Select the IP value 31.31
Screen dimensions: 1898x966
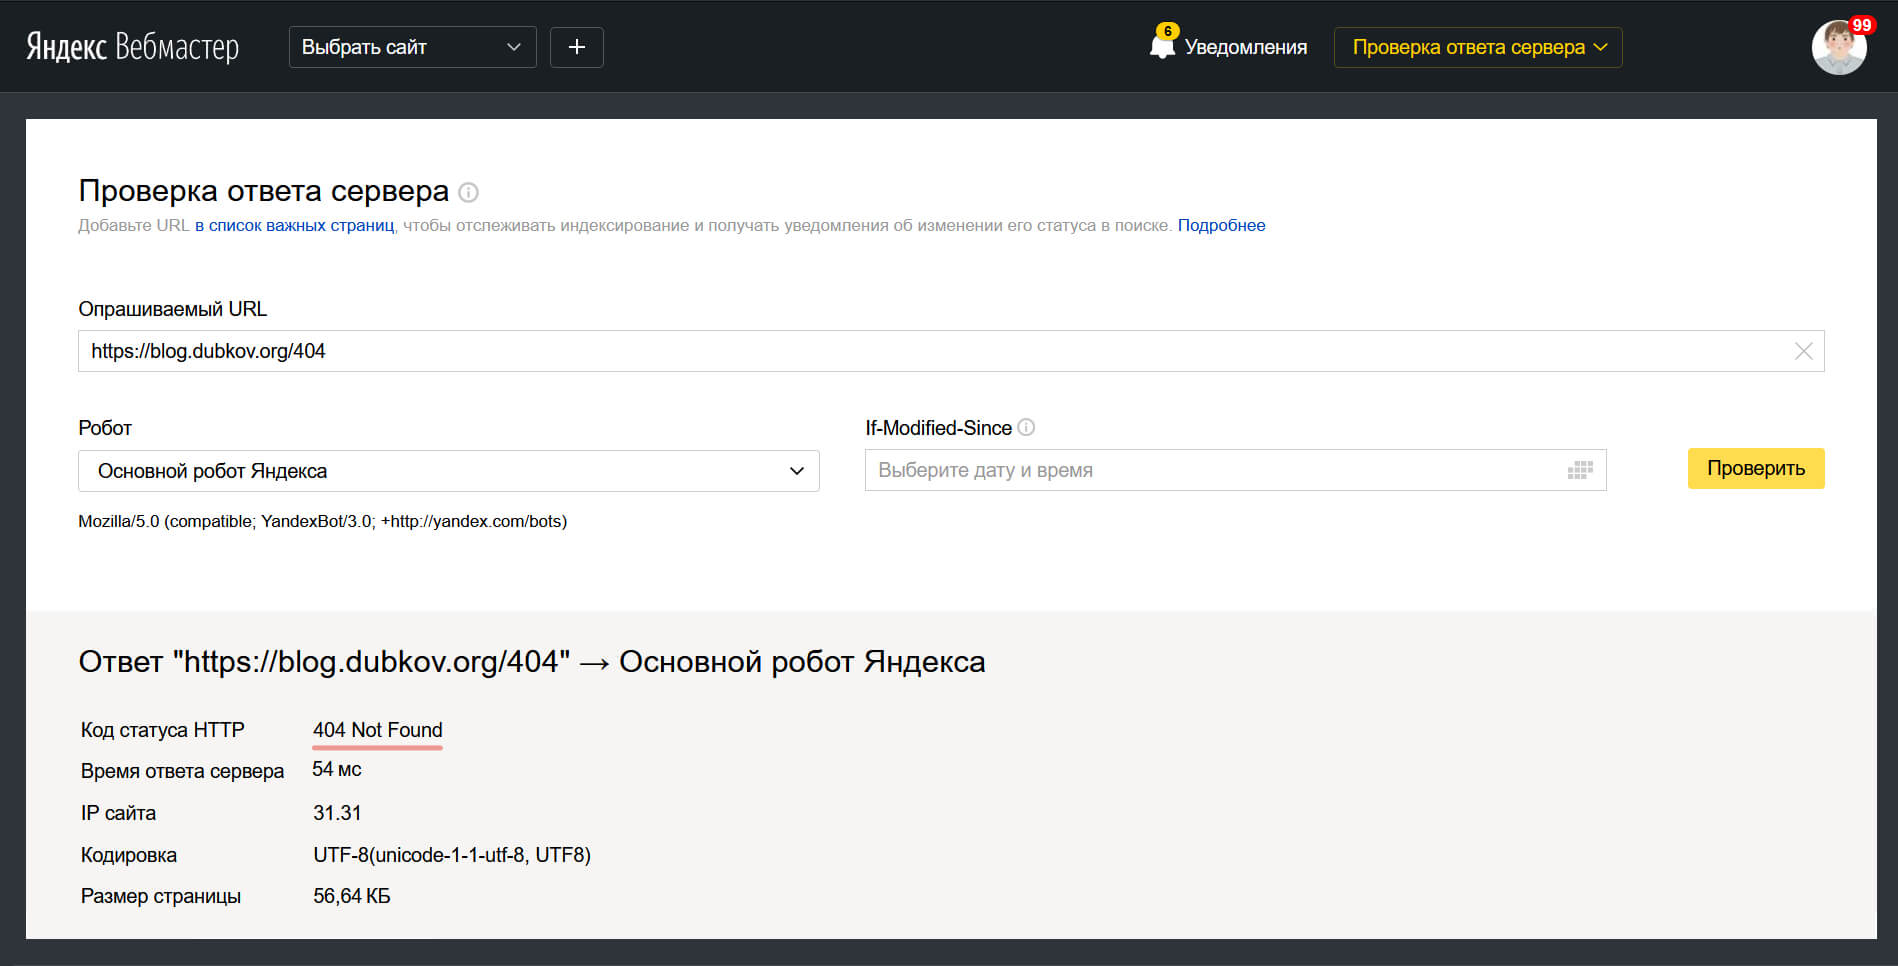click(x=337, y=813)
